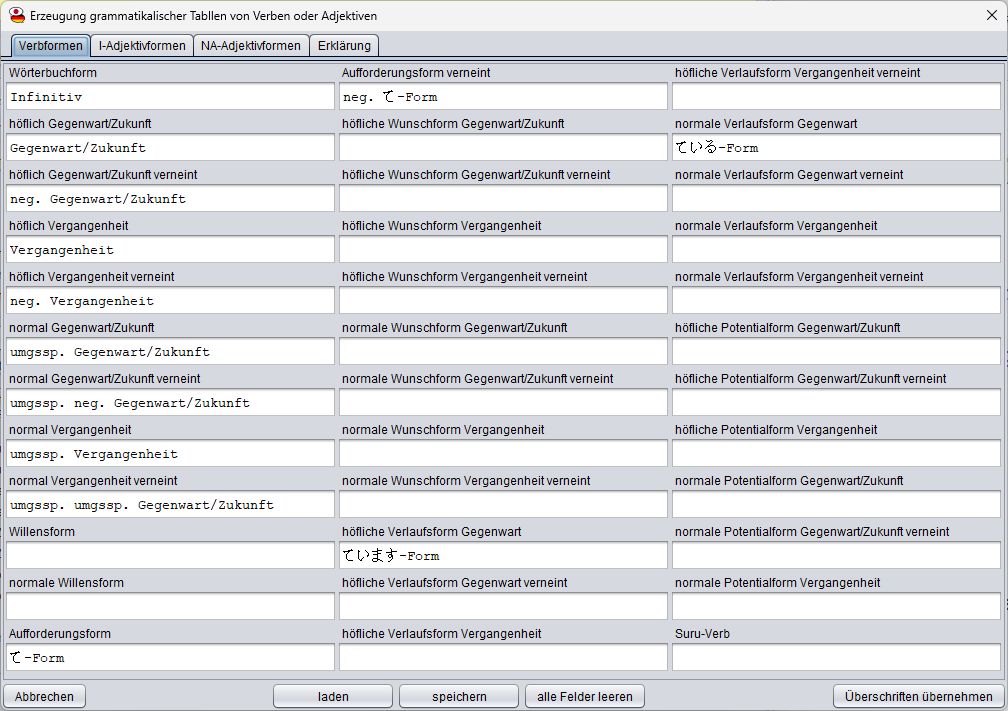The width and height of the screenshot is (1008, 711).
Task: Hit the speichern button
Action: [459, 696]
